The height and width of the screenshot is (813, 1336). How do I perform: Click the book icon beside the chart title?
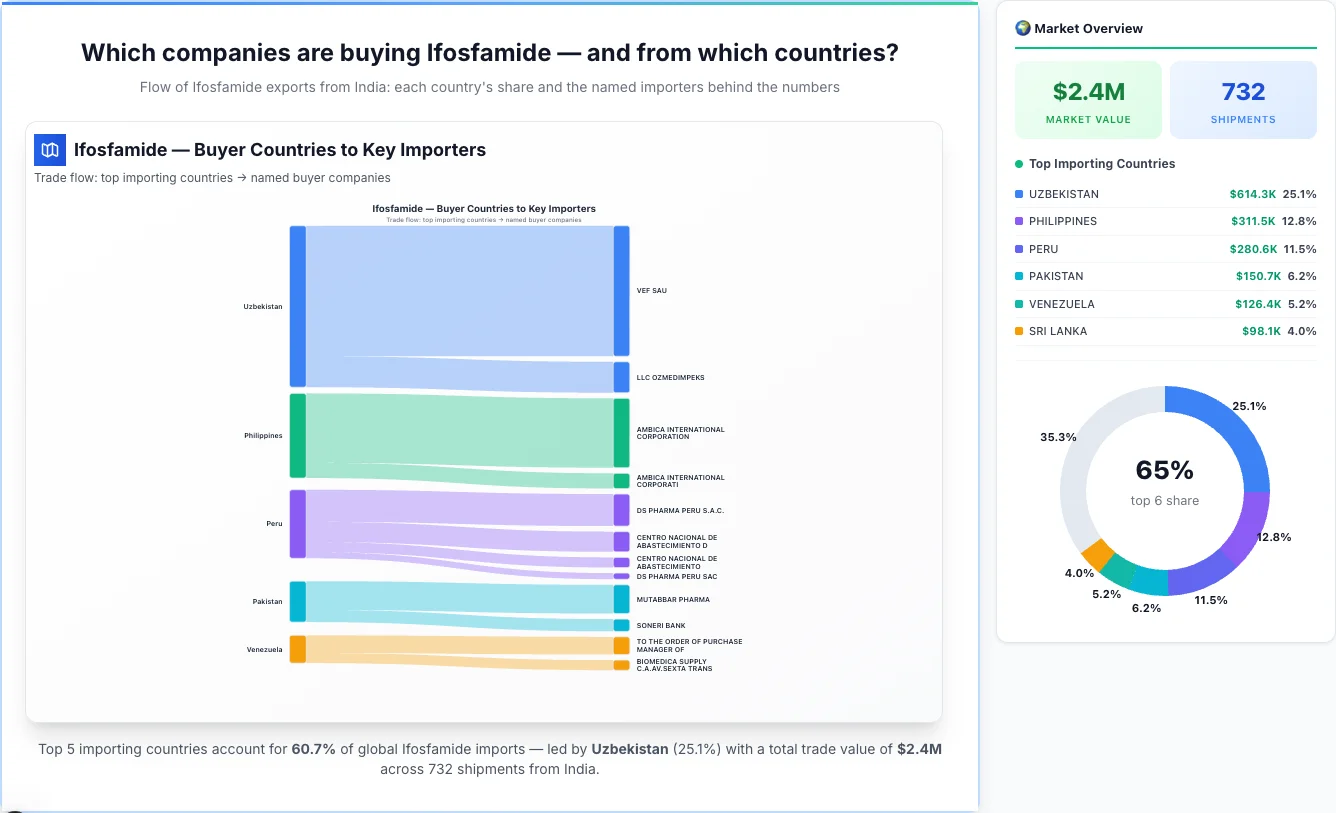click(49, 149)
